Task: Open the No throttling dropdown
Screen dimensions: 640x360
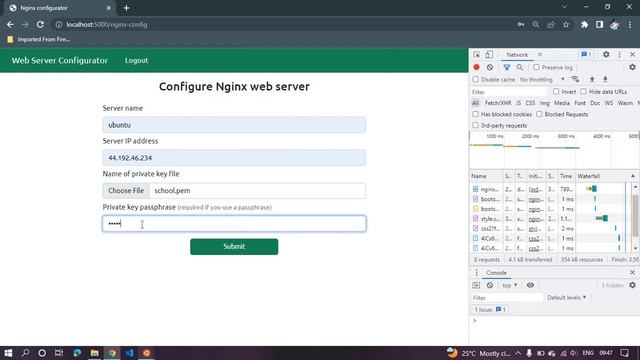Action: point(542,80)
